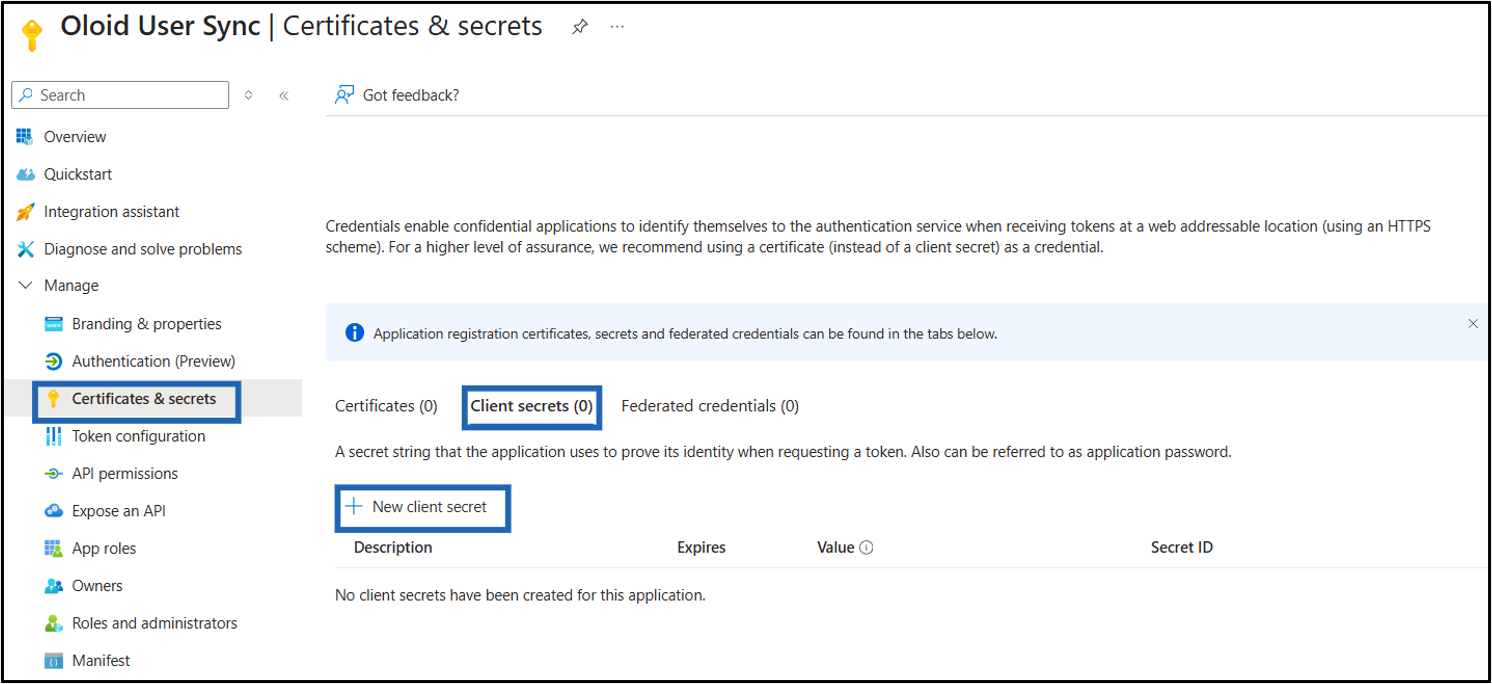Collapse the Manage section chevron
Viewport: 1492px width, 684px height.
click(26, 286)
